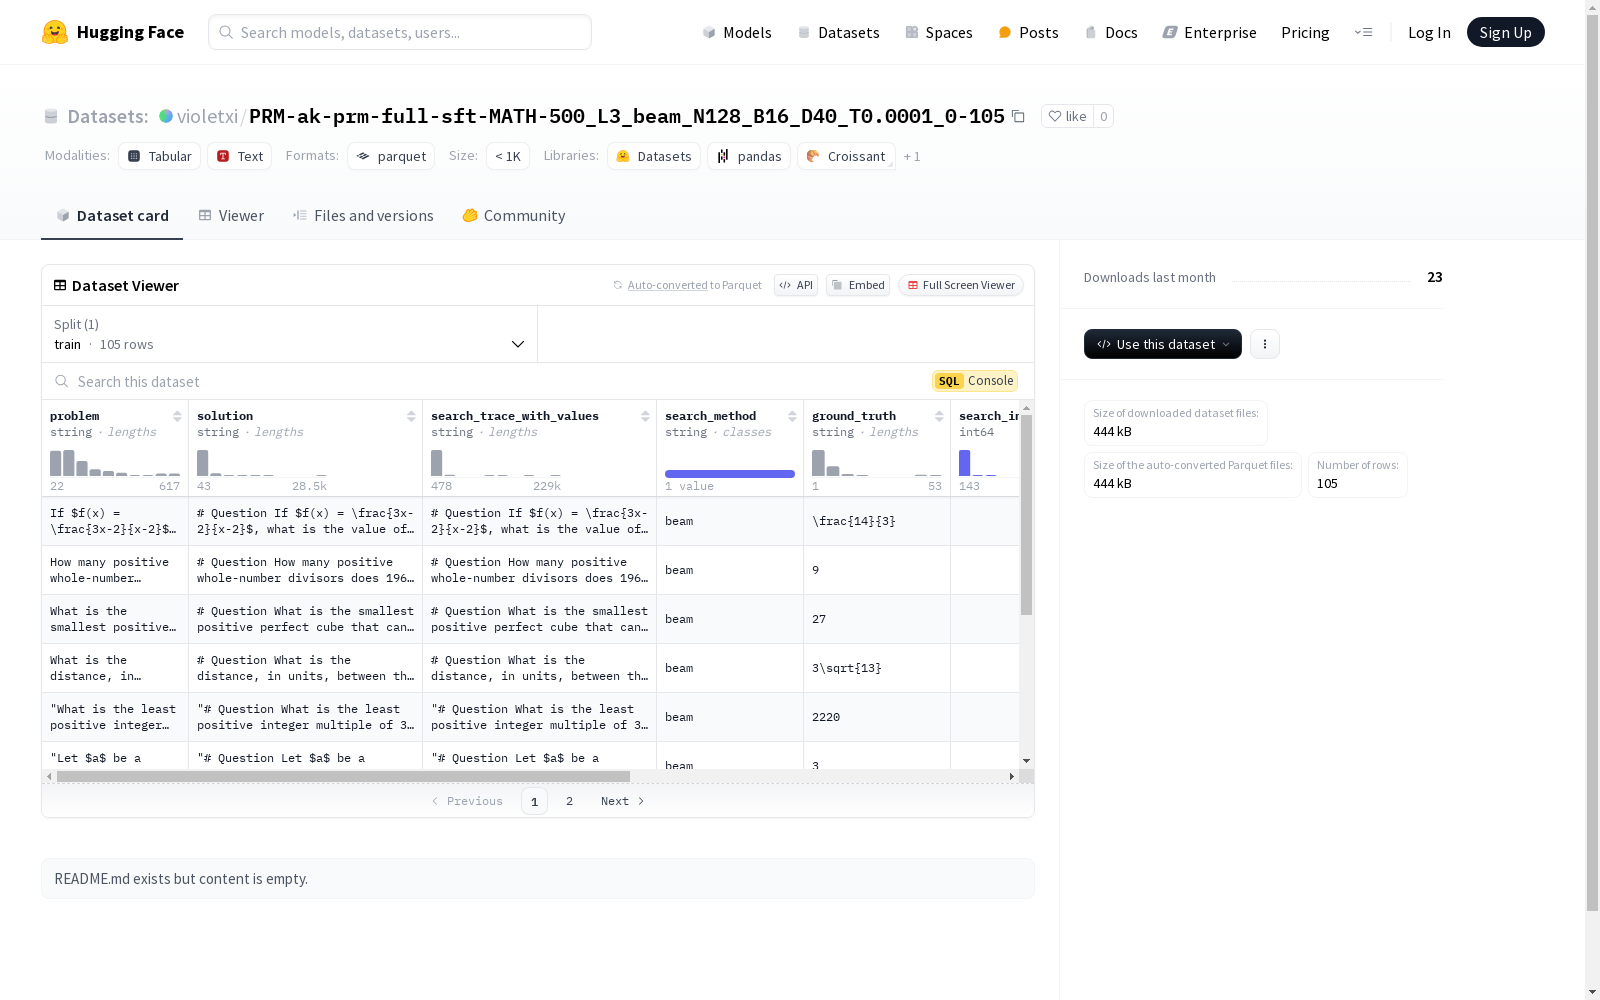
Task: Open the API button
Action: pyautogui.click(x=796, y=285)
